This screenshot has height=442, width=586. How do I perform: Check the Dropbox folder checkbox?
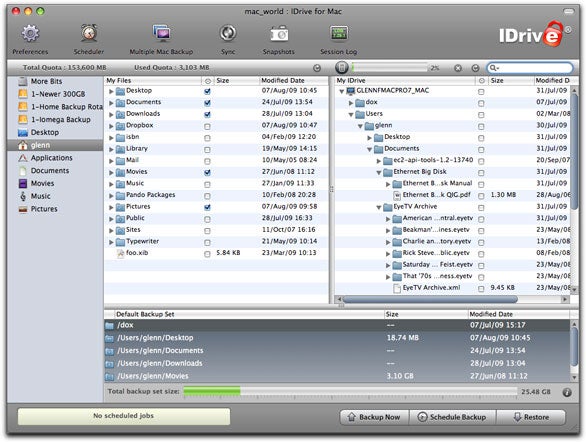[207, 127]
